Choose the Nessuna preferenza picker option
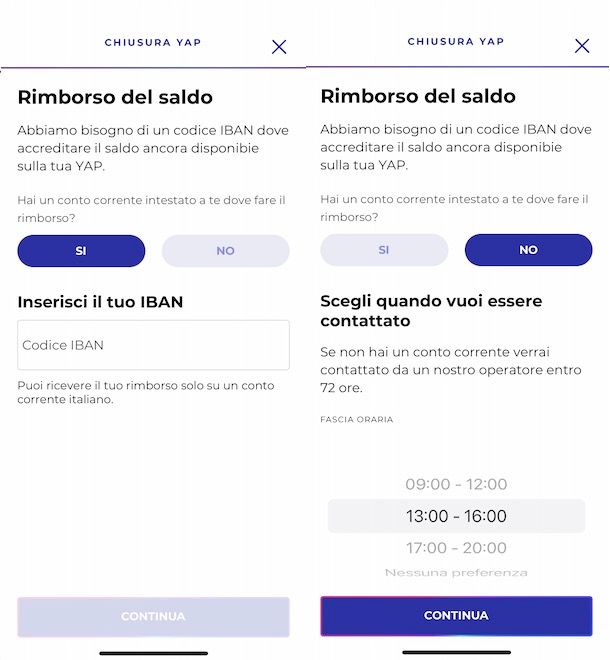610x660 pixels. pos(456,573)
